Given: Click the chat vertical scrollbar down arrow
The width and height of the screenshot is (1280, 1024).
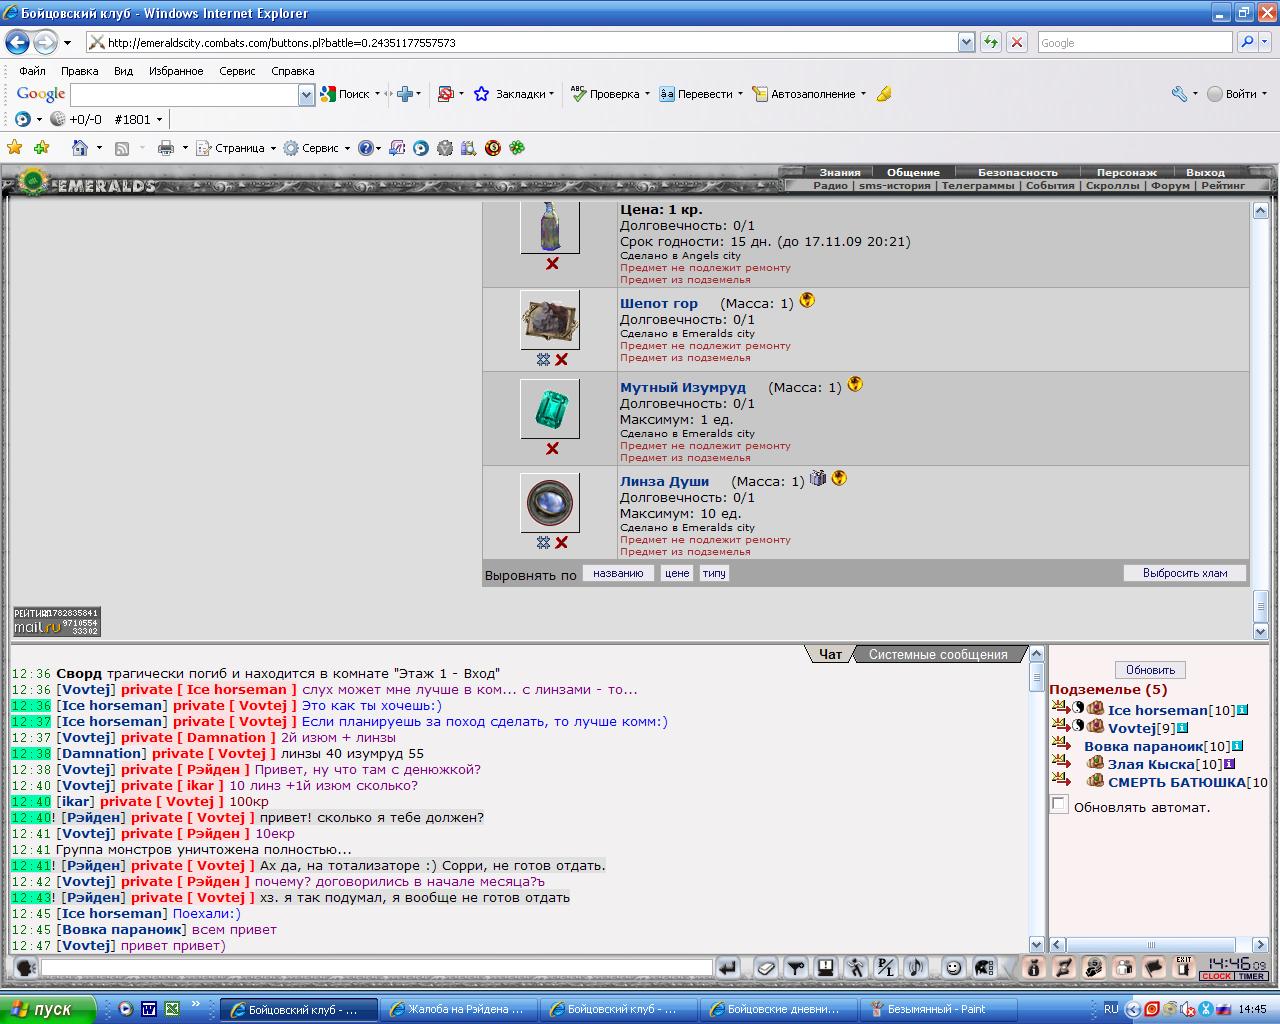Looking at the screenshot, I should (x=1037, y=944).
